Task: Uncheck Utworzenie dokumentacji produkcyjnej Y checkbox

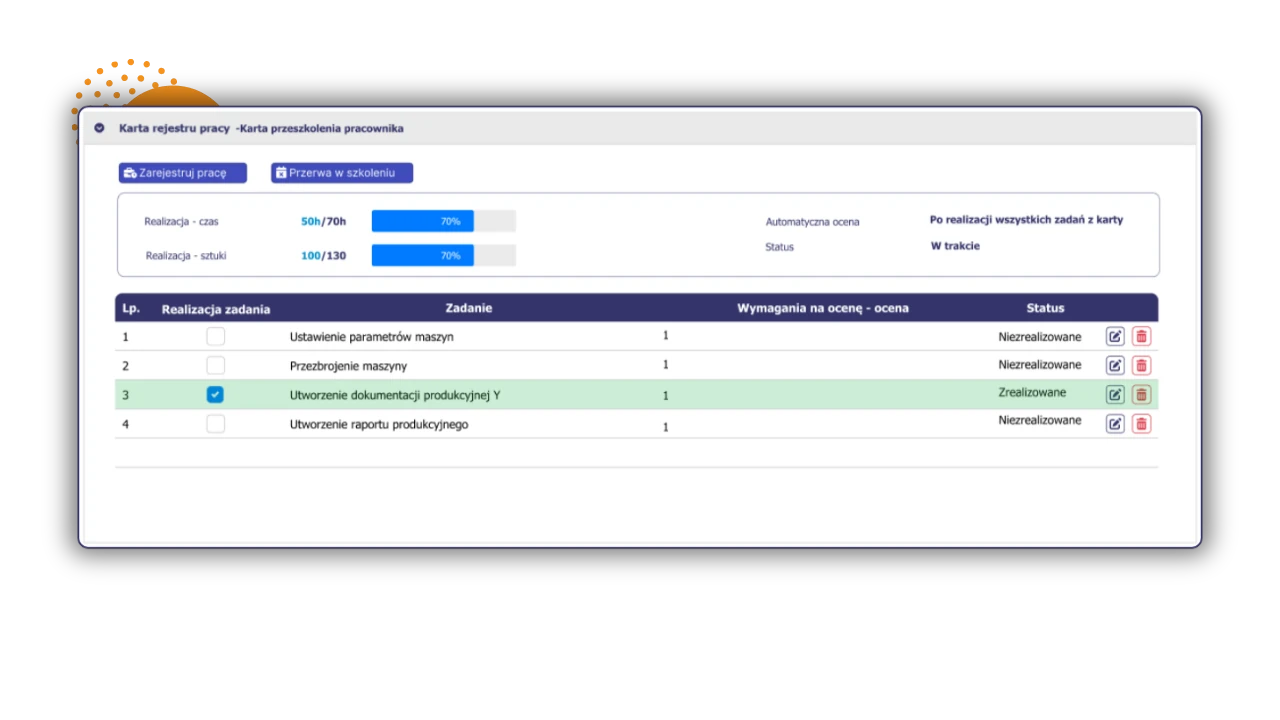Action: tap(215, 395)
